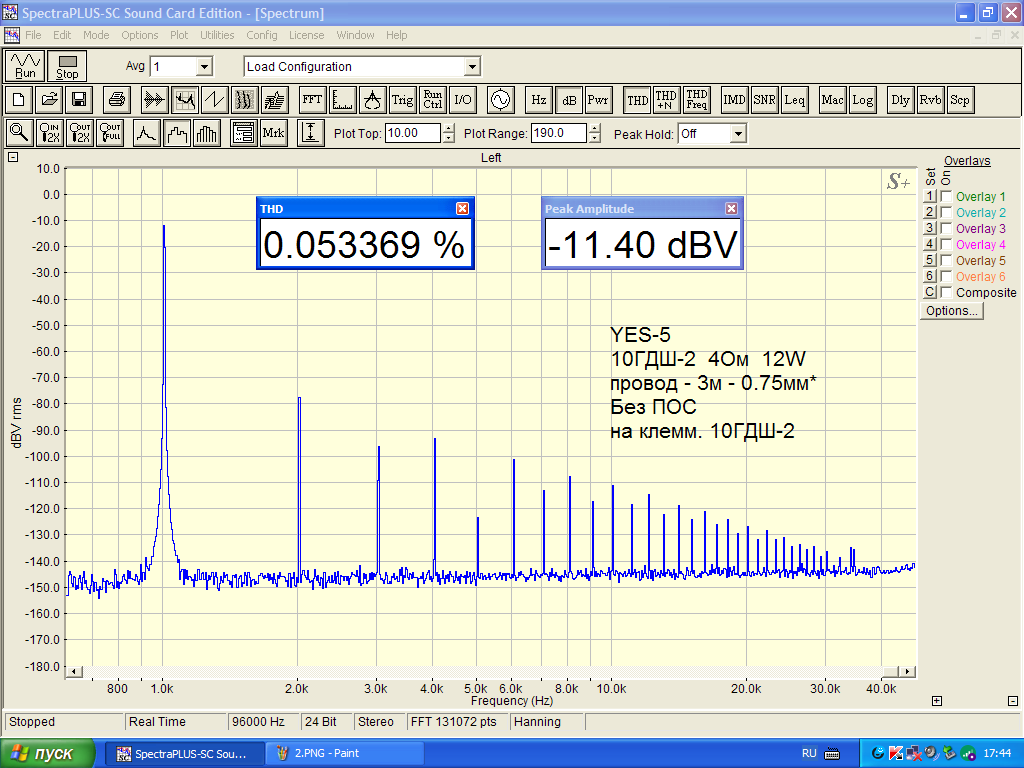Open the Config menu

(x=262, y=35)
